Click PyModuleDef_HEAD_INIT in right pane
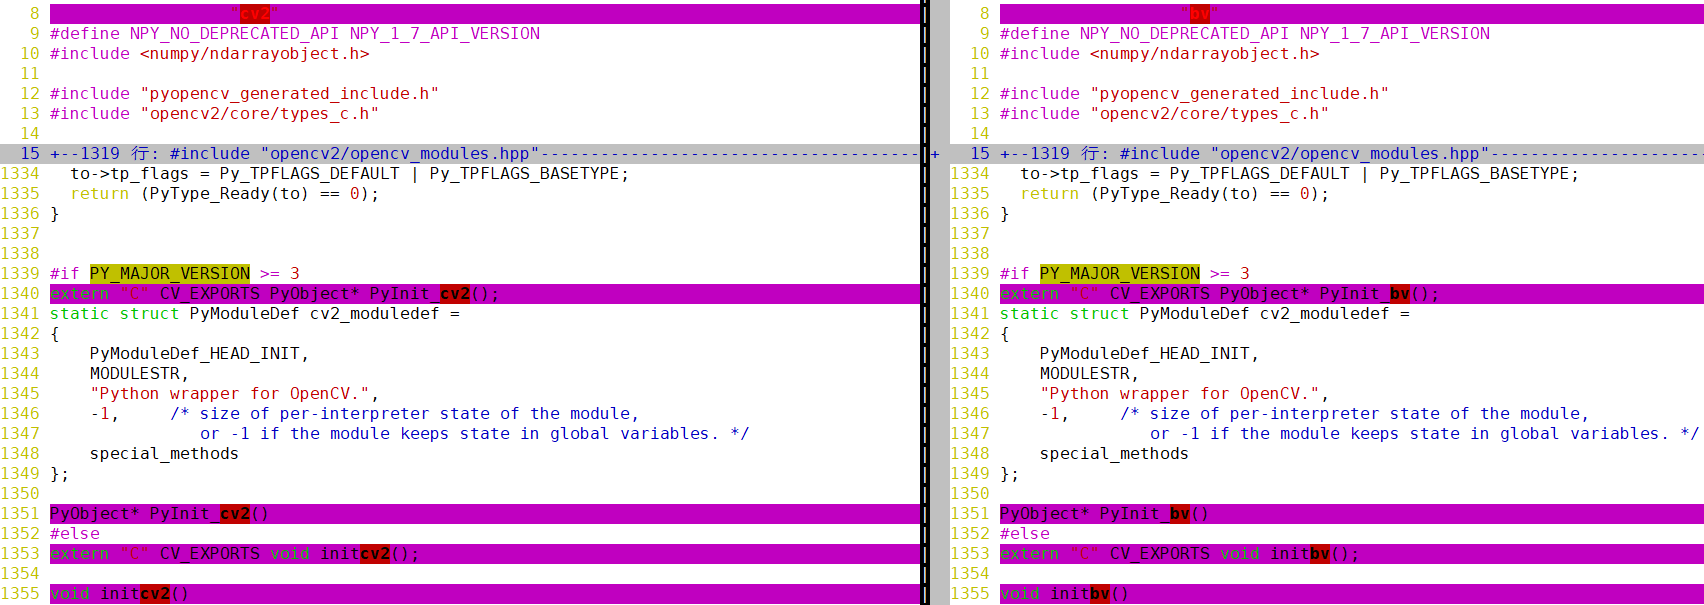 point(1145,354)
